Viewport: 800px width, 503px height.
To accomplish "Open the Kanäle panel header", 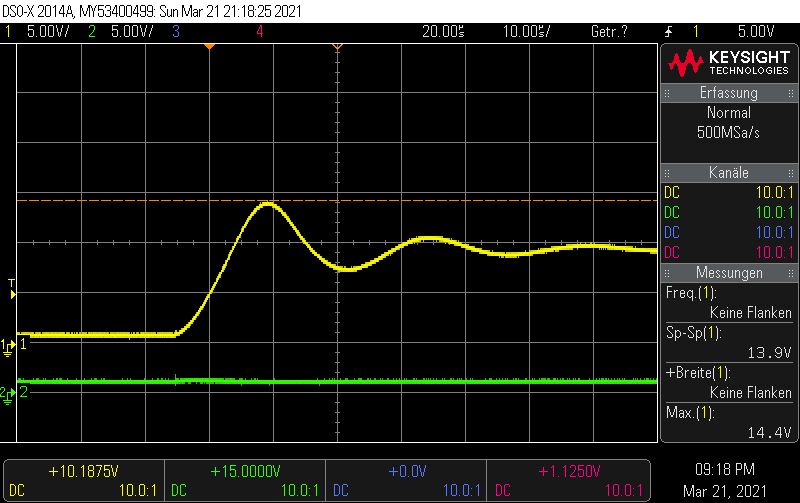I will click(729, 173).
